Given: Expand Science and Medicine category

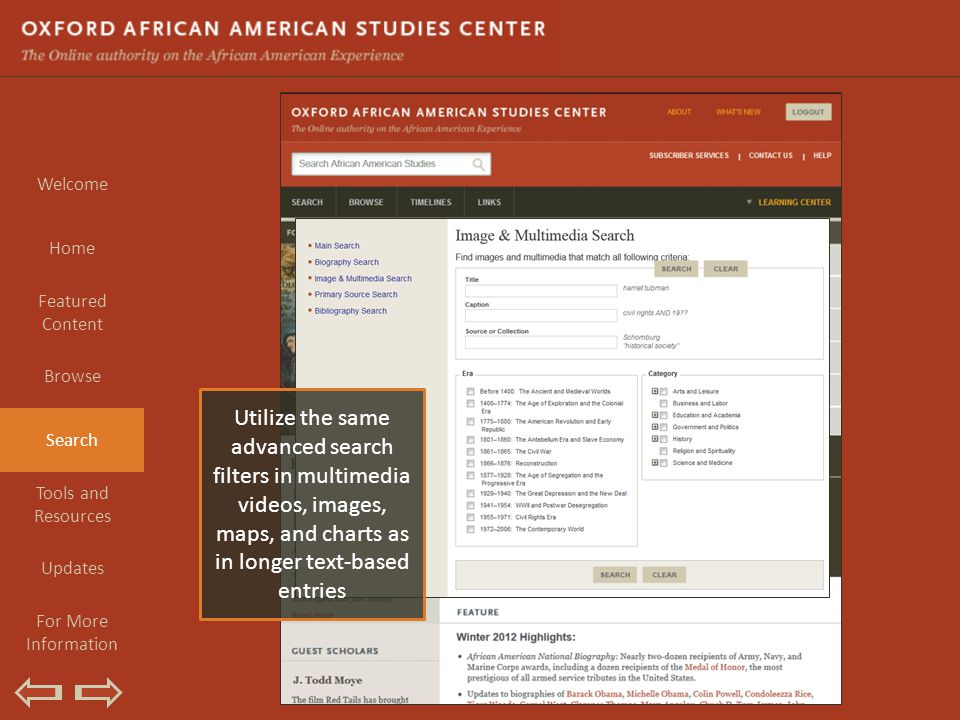Looking at the screenshot, I should pyautogui.click(x=654, y=463).
